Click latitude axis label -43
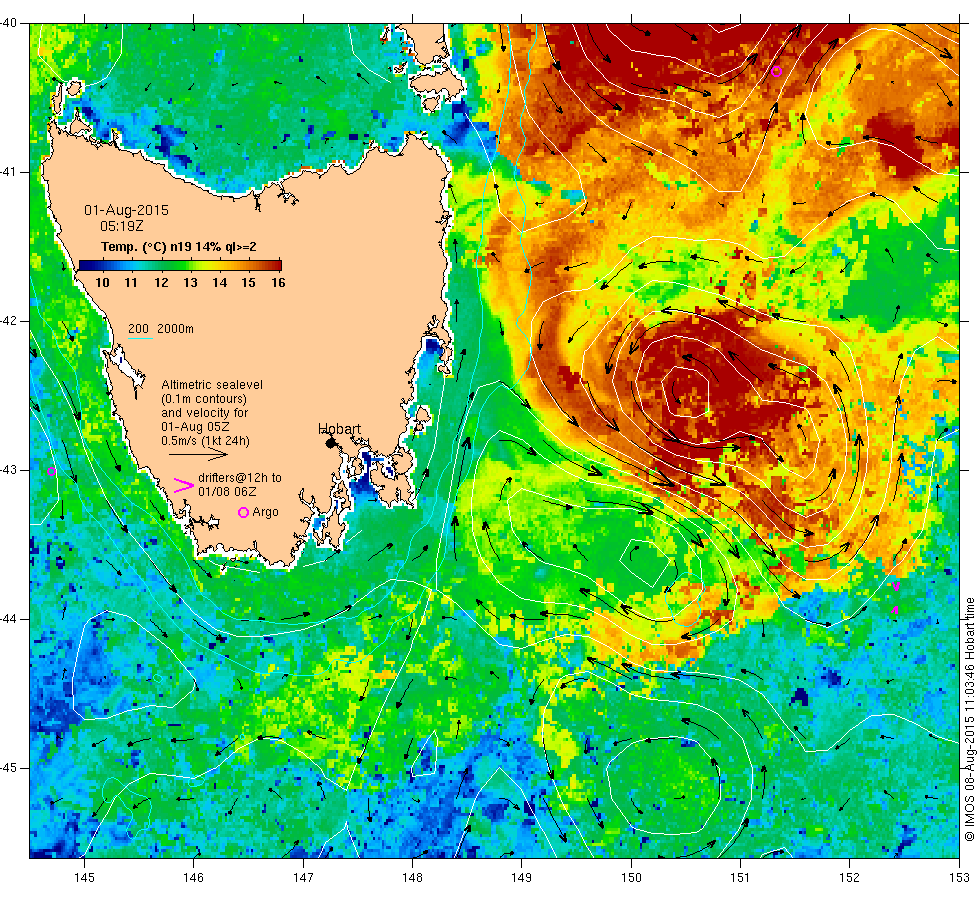The image size is (980, 900). point(9,470)
